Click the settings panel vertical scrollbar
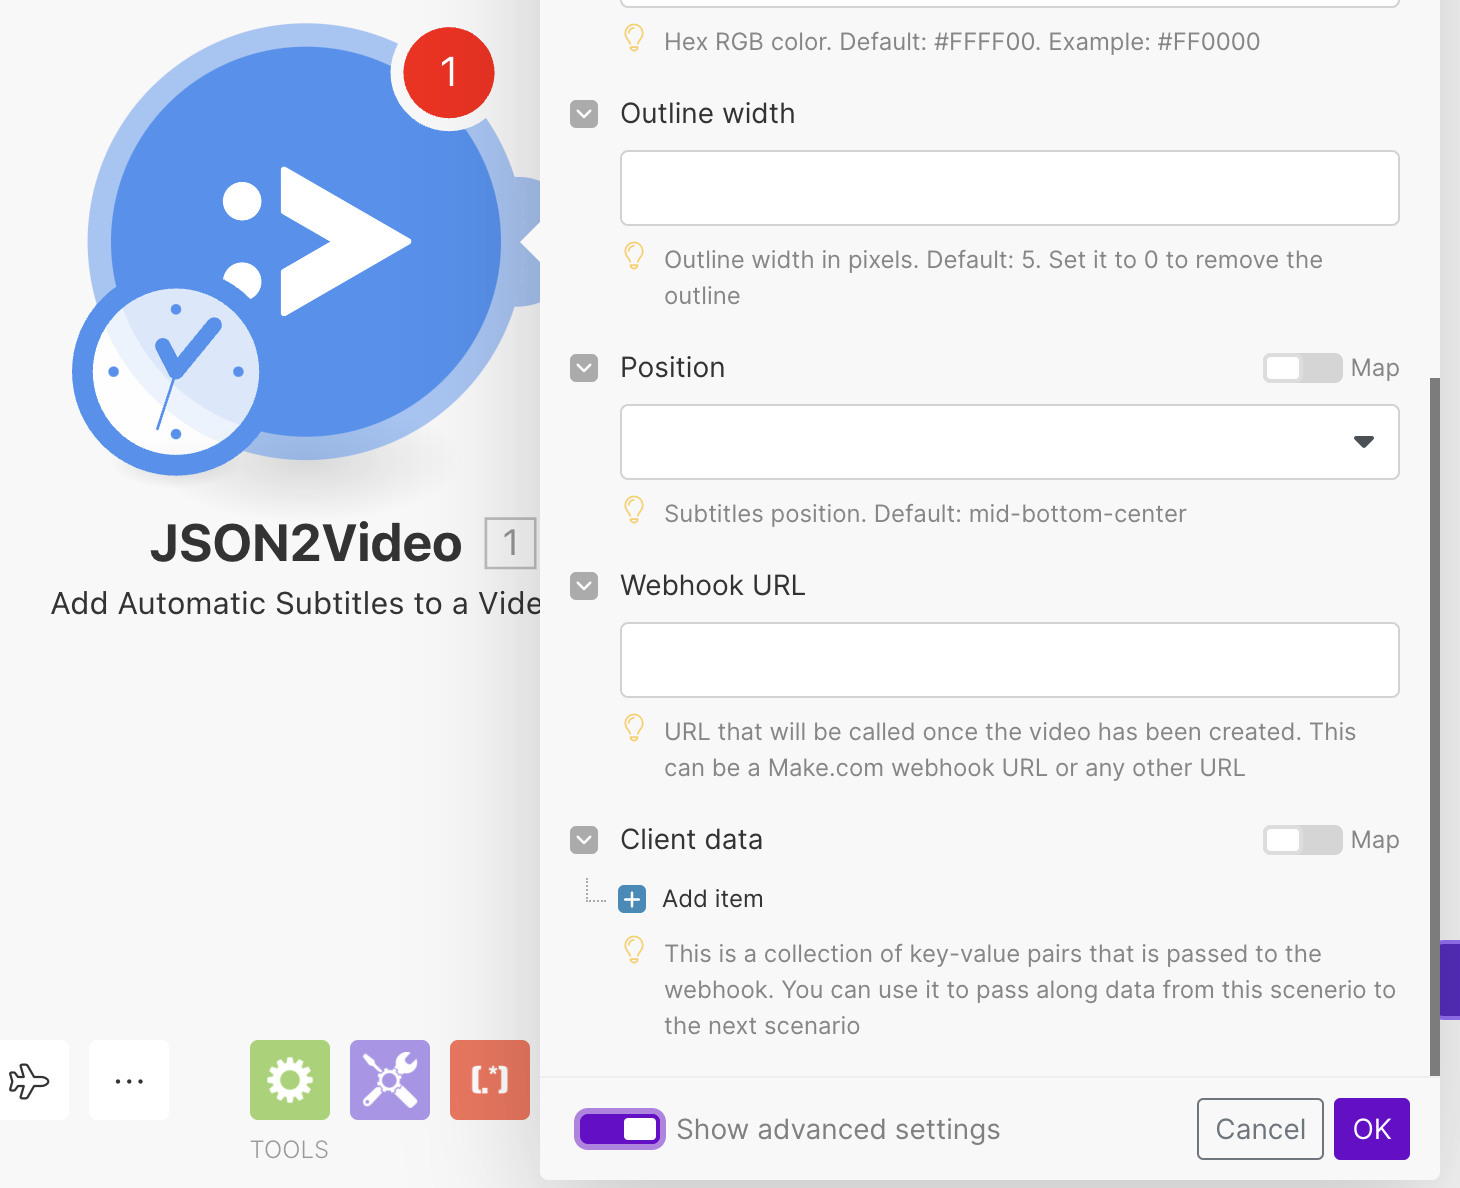1460x1188 pixels. coord(1435,727)
